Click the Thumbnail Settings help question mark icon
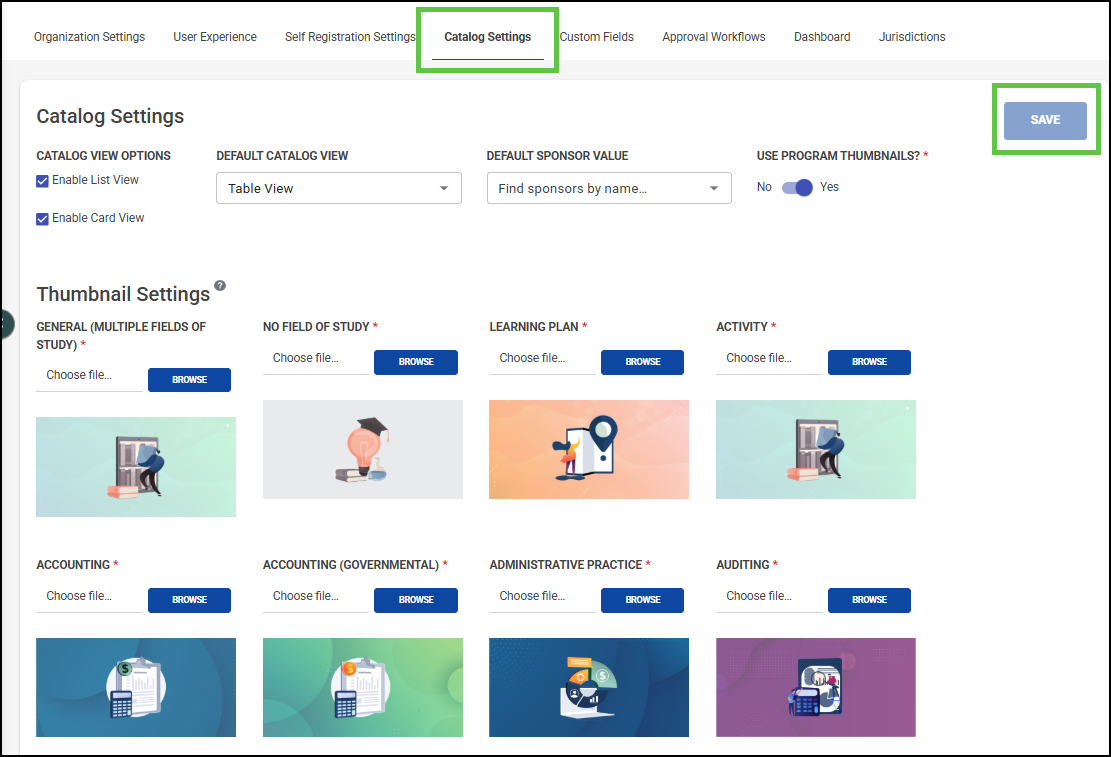 point(220,286)
